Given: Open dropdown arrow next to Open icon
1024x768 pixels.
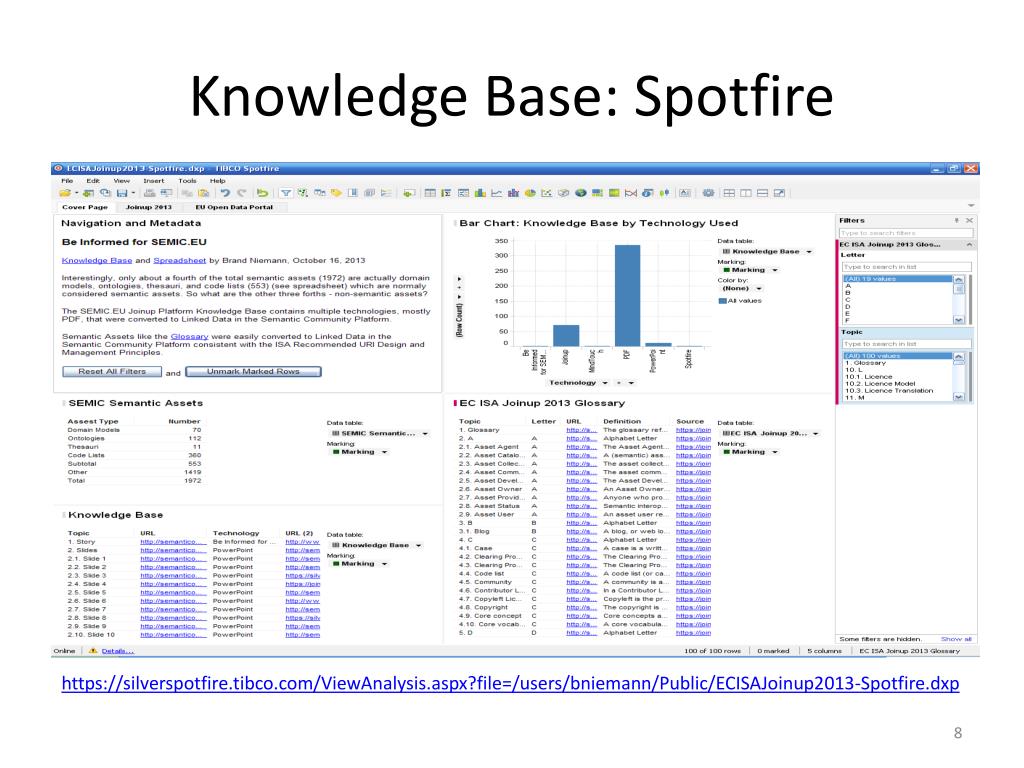Looking at the screenshot, I should tap(76, 193).
